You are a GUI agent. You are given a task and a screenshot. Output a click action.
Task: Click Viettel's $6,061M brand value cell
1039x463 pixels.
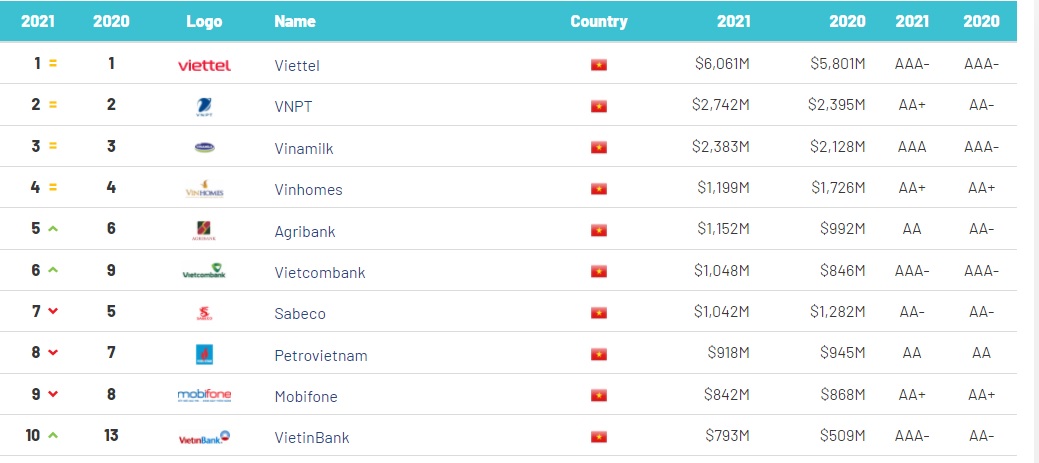(722, 64)
